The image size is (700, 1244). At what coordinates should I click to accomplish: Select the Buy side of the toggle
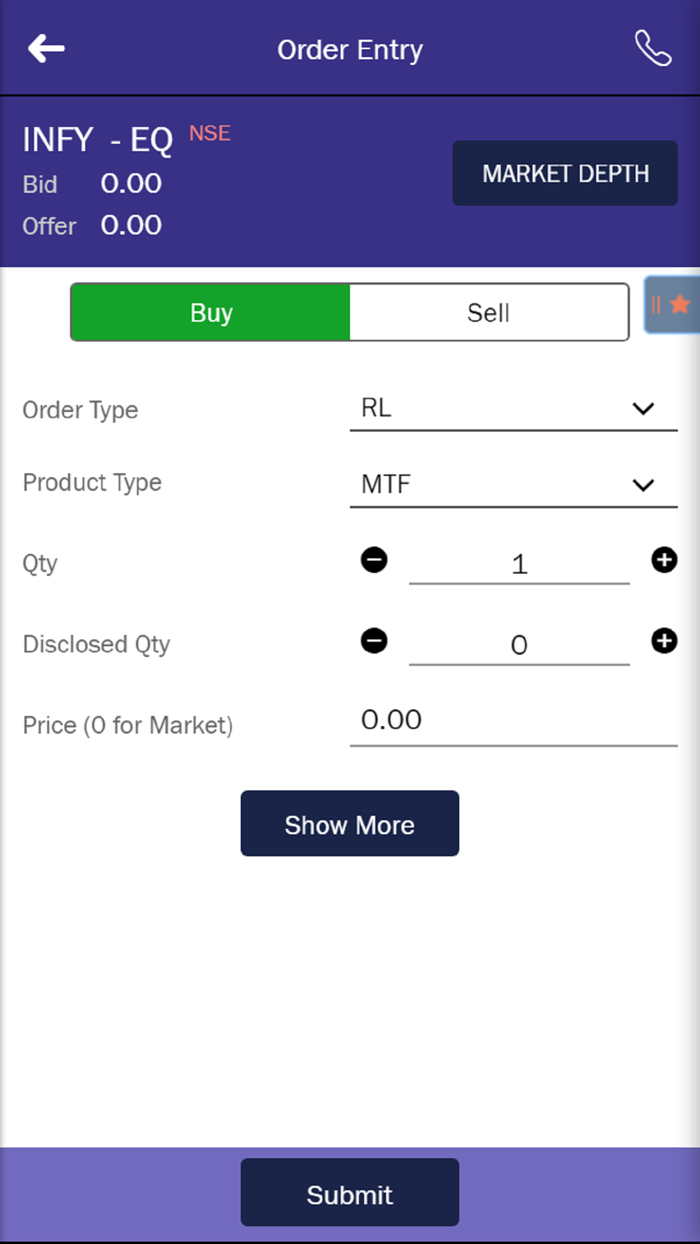click(x=210, y=312)
